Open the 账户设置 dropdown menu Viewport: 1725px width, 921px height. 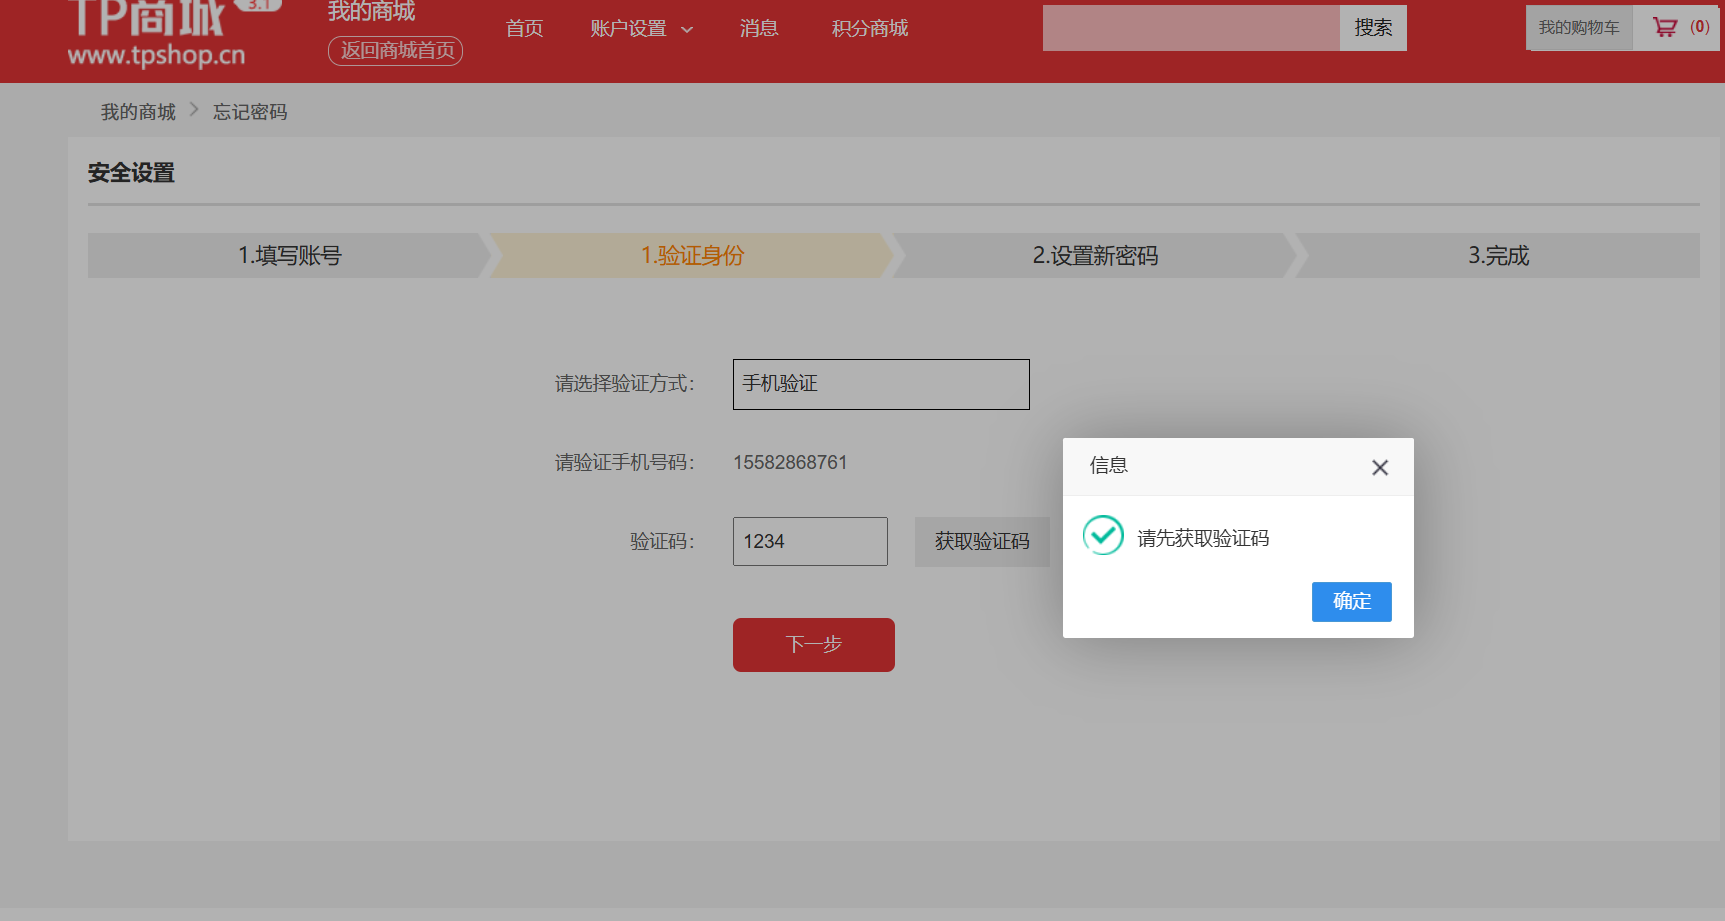(x=640, y=28)
